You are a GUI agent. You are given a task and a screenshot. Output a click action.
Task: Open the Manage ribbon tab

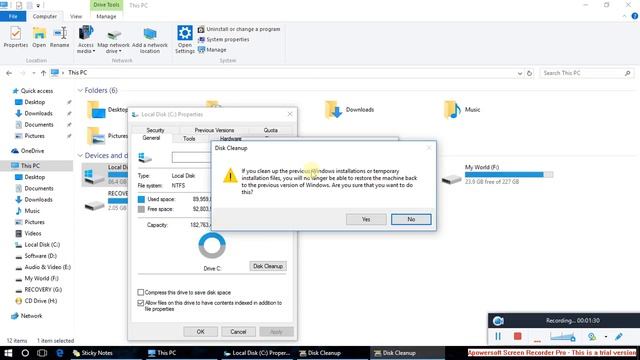[x=106, y=16]
